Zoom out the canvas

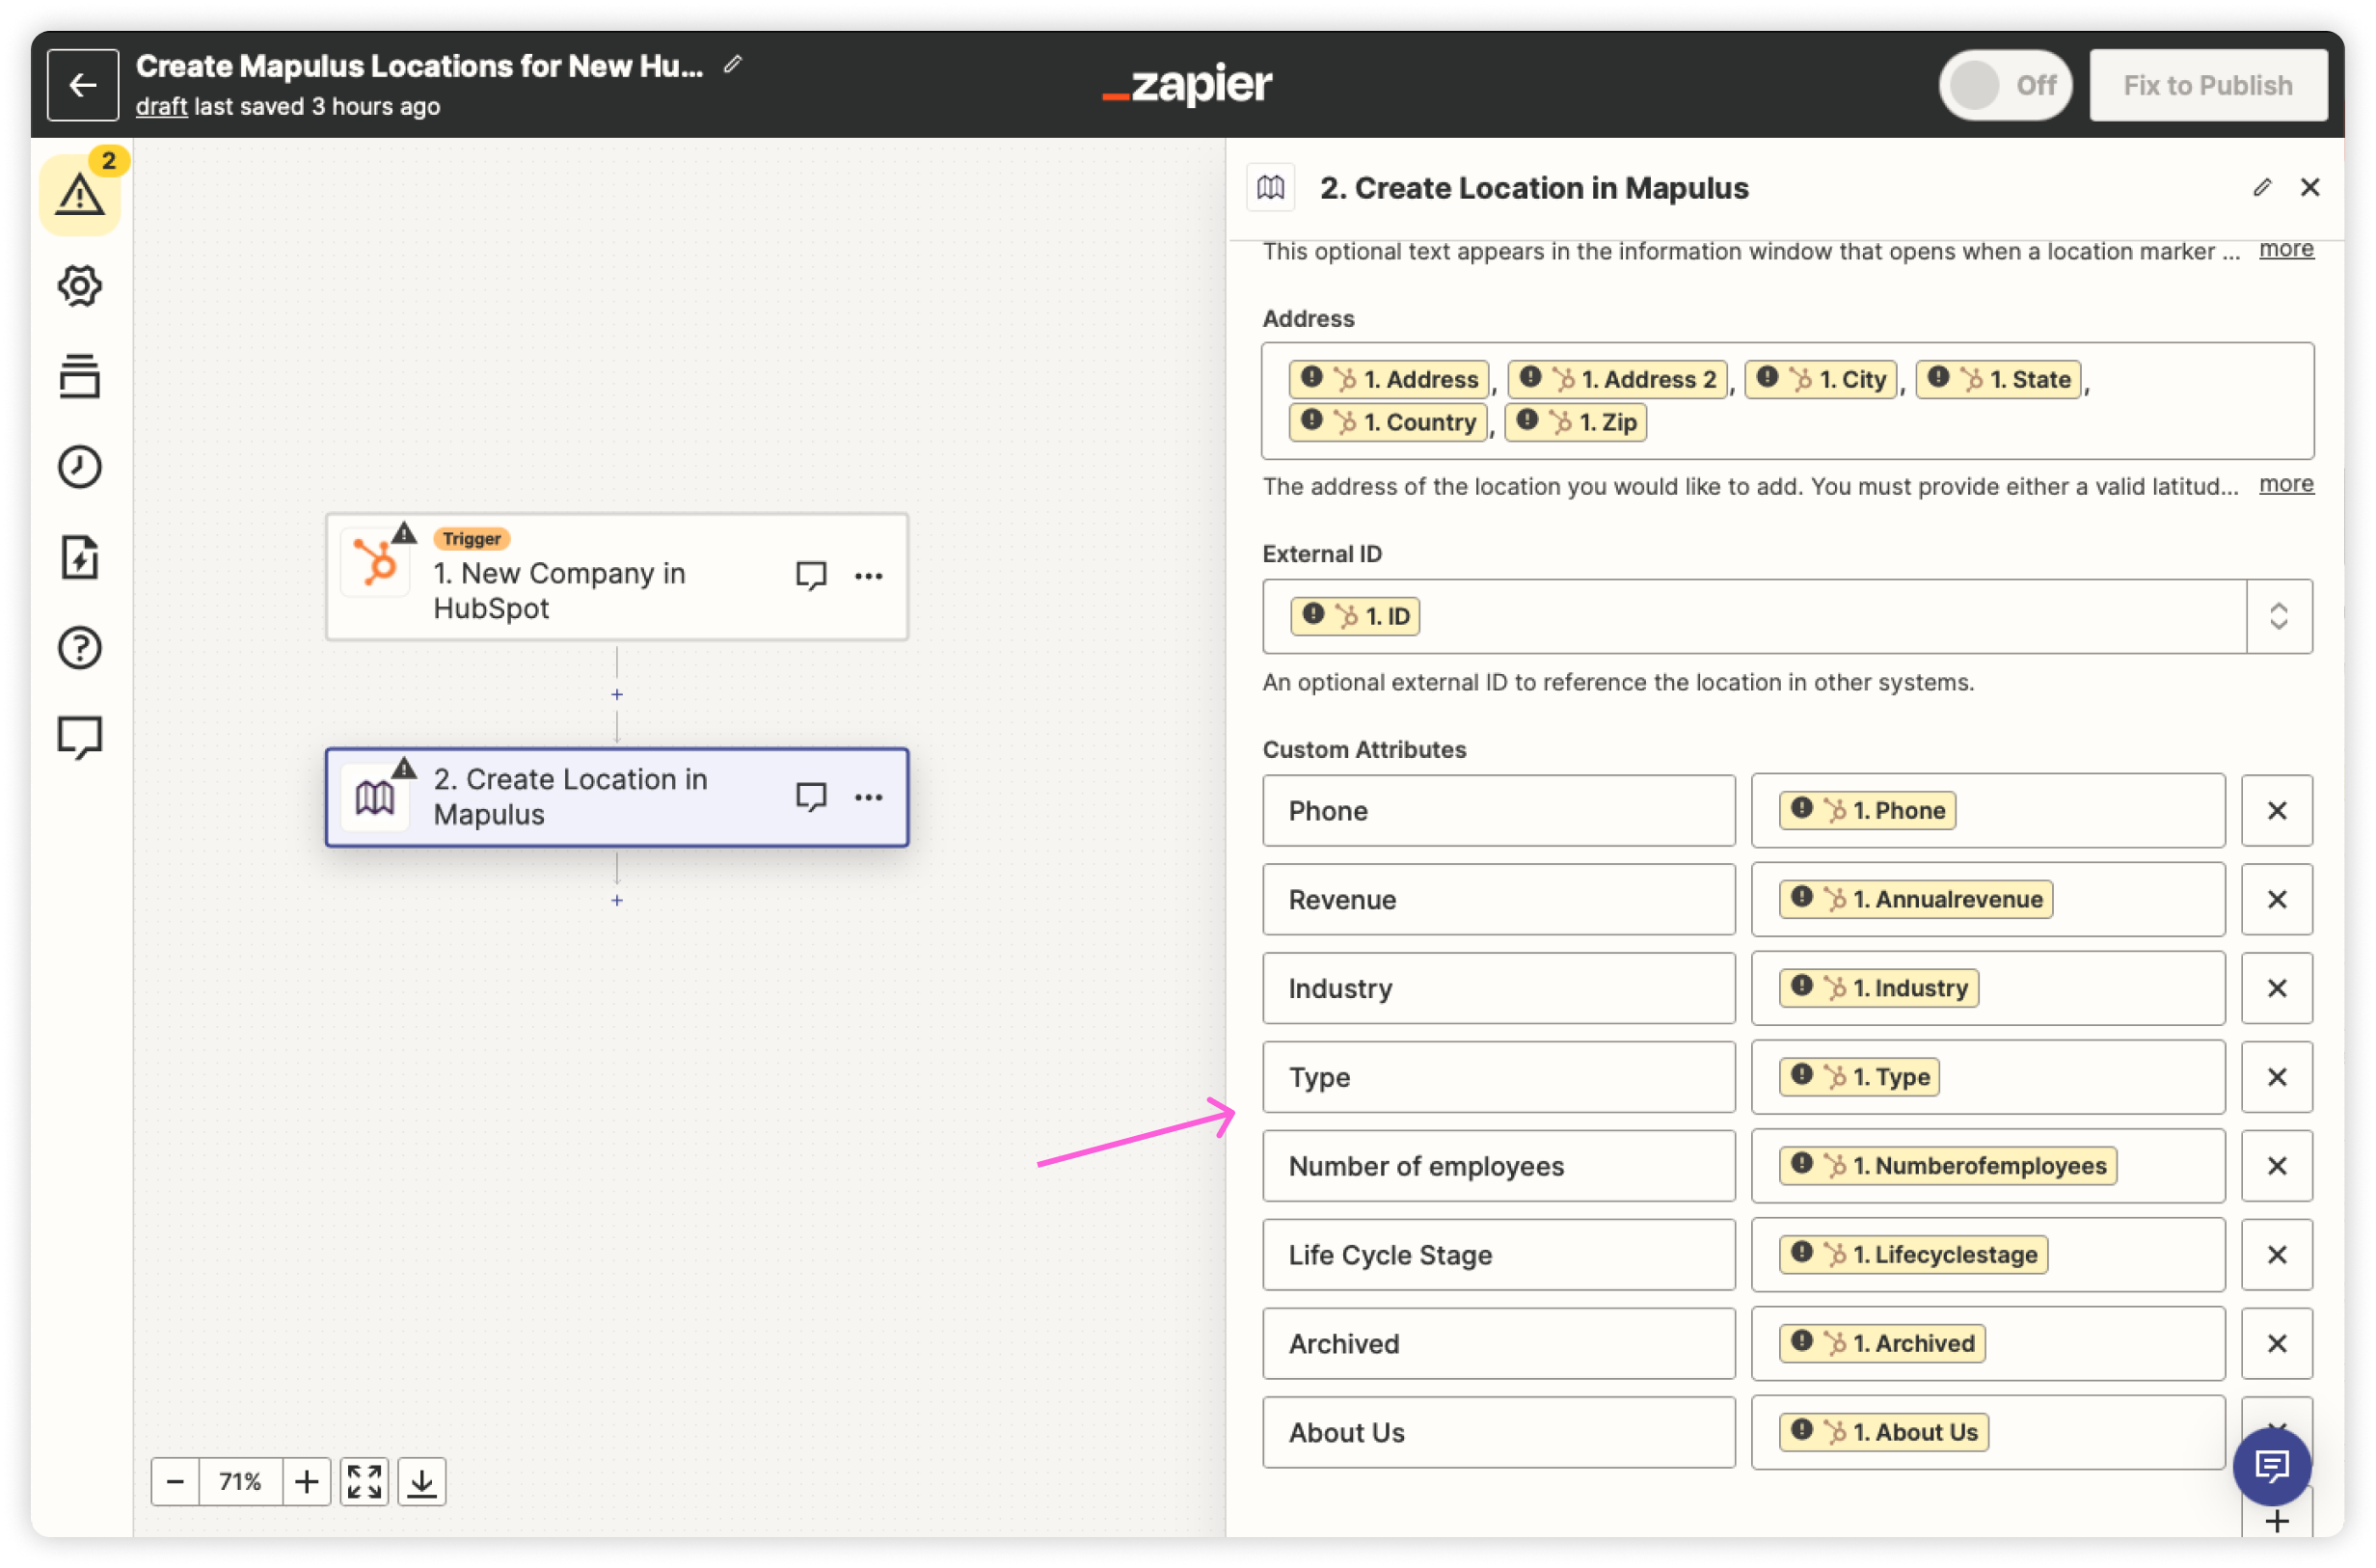175,1481
